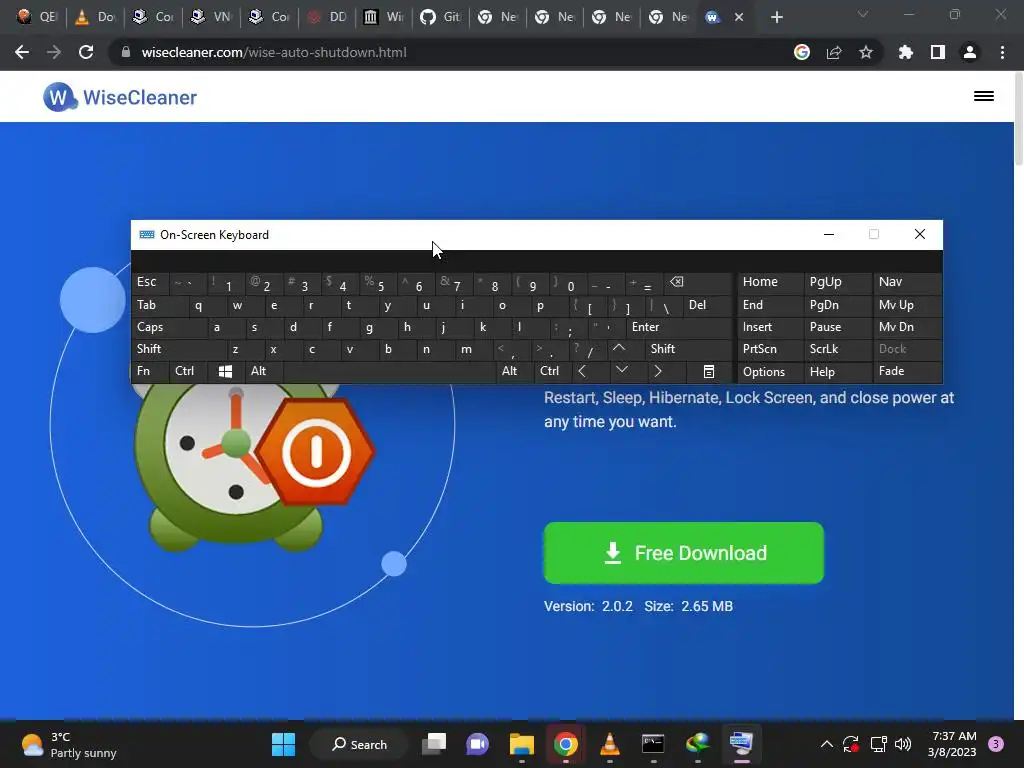
Task: Click Fade key on On-Screen Keyboard
Action: pyautogui.click(x=907, y=371)
